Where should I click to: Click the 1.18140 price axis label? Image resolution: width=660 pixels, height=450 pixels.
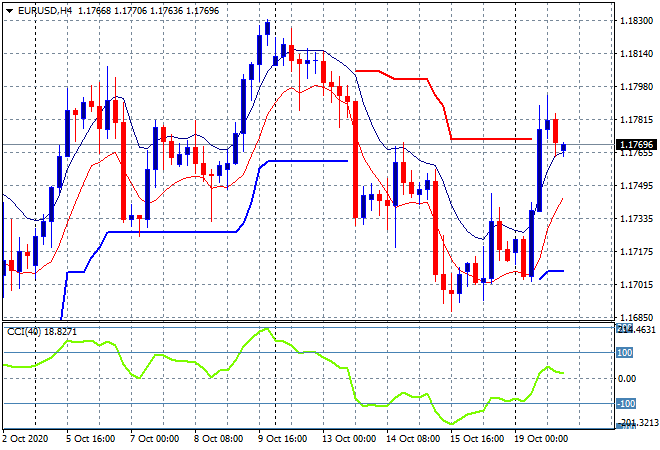point(637,54)
